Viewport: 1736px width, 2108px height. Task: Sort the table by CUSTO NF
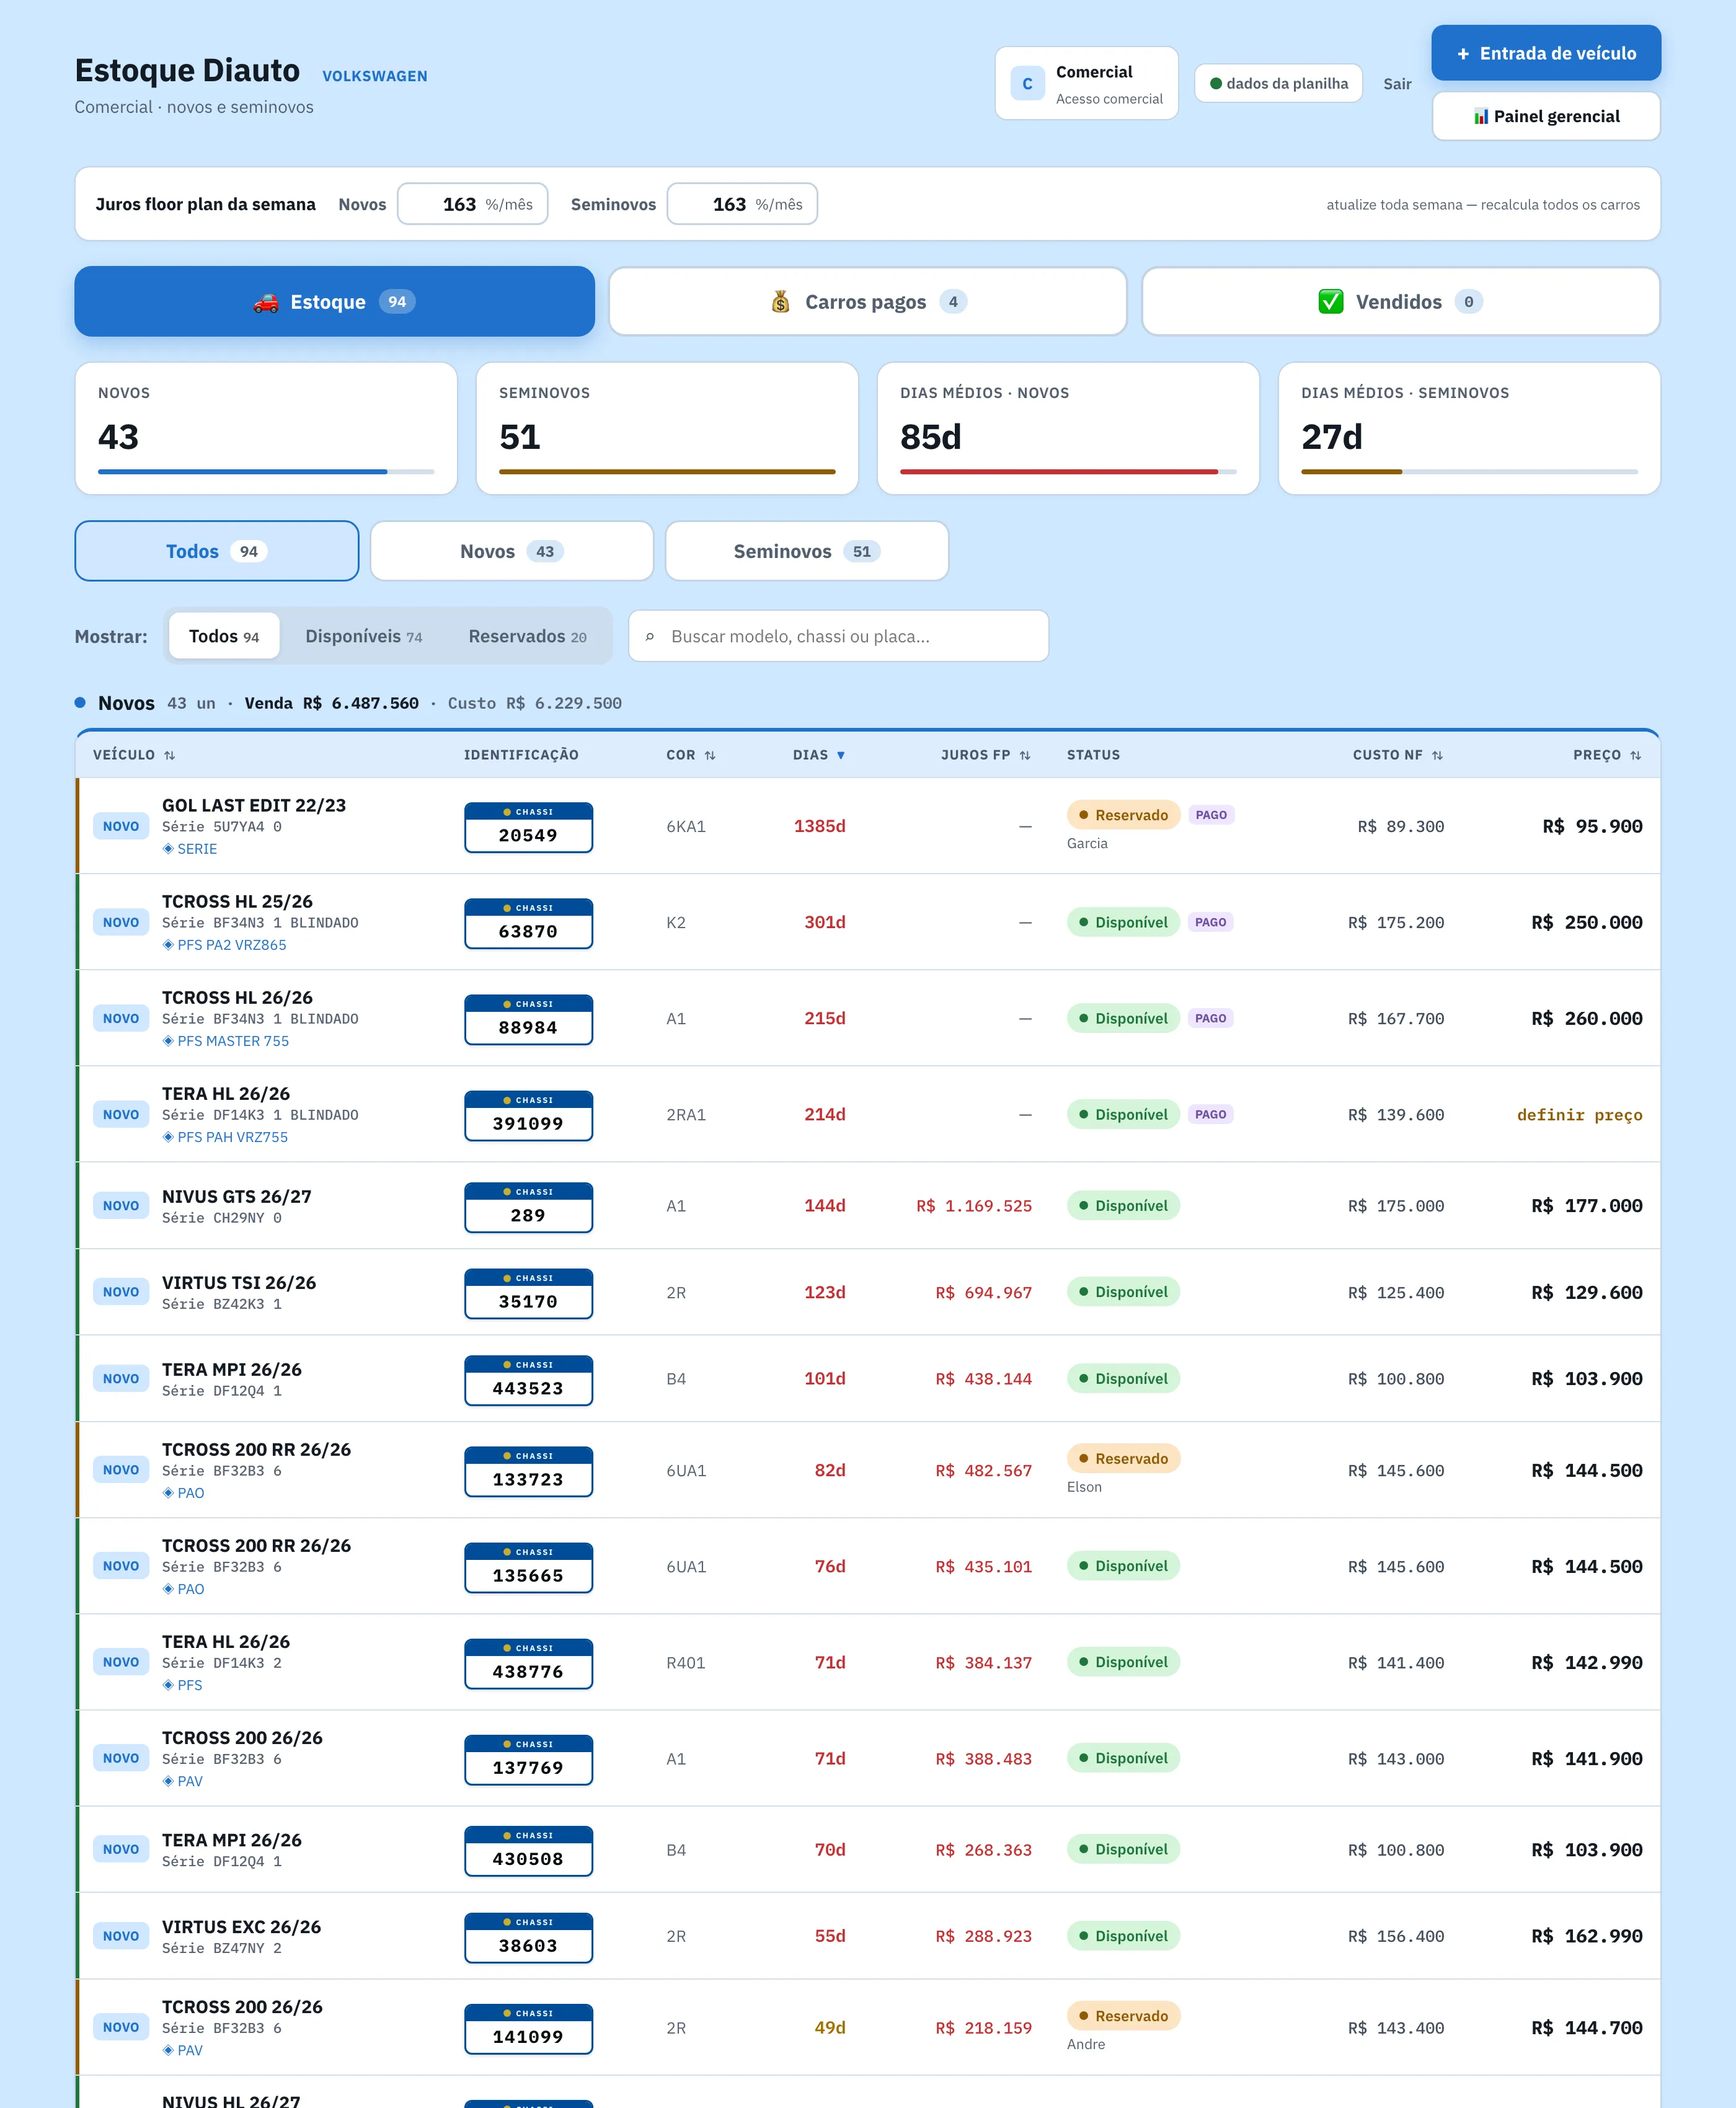pos(1398,755)
